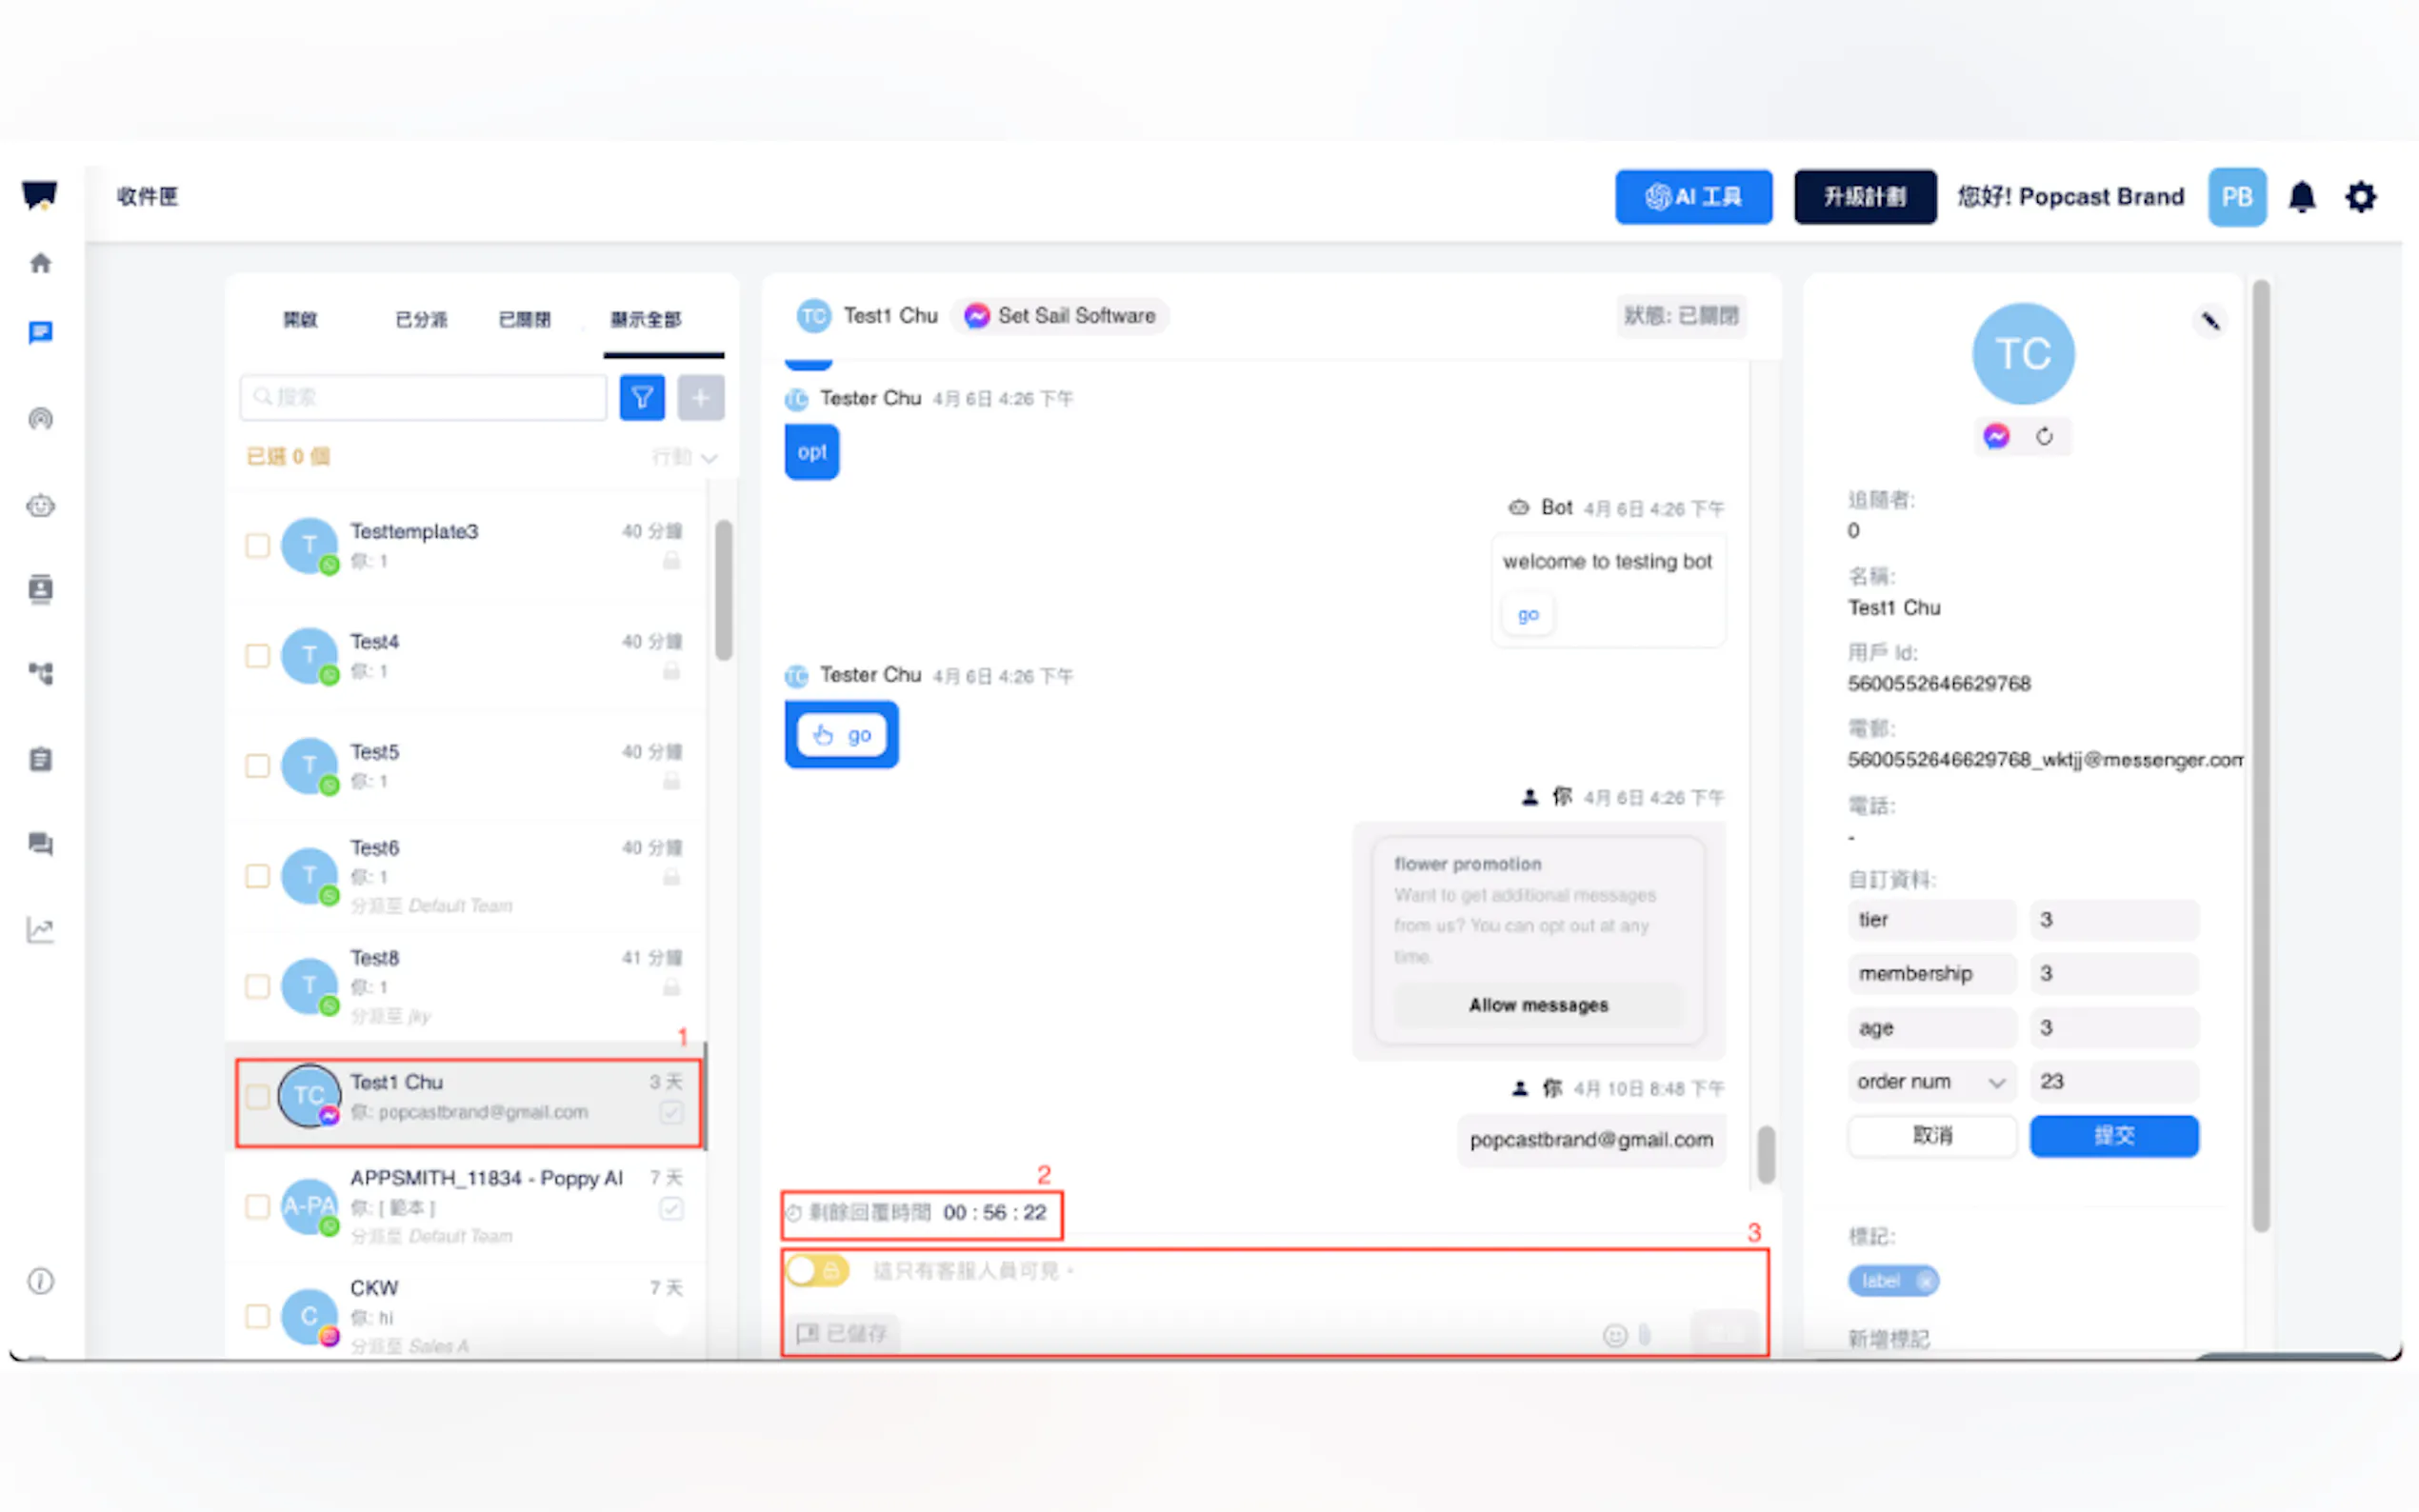Click the refresh icon under avatar
The image size is (2419, 1512).
2043,436
